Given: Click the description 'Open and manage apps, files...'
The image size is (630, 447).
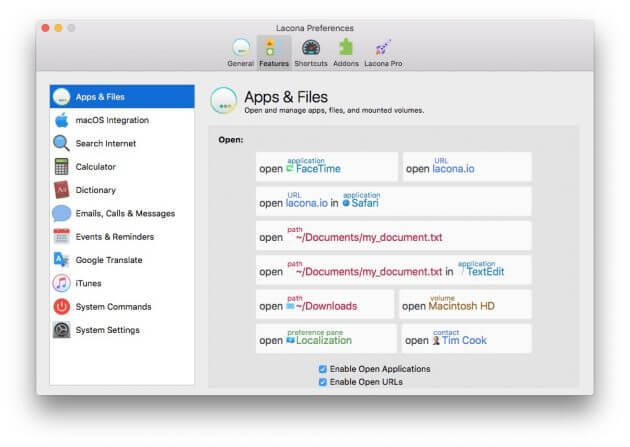Looking at the screenshot, I should click(x=334, y=110).
